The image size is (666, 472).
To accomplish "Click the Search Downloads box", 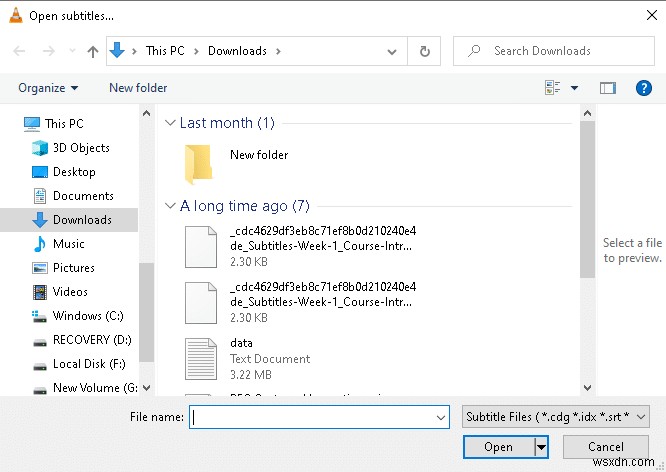I will (x=554, y=51).
